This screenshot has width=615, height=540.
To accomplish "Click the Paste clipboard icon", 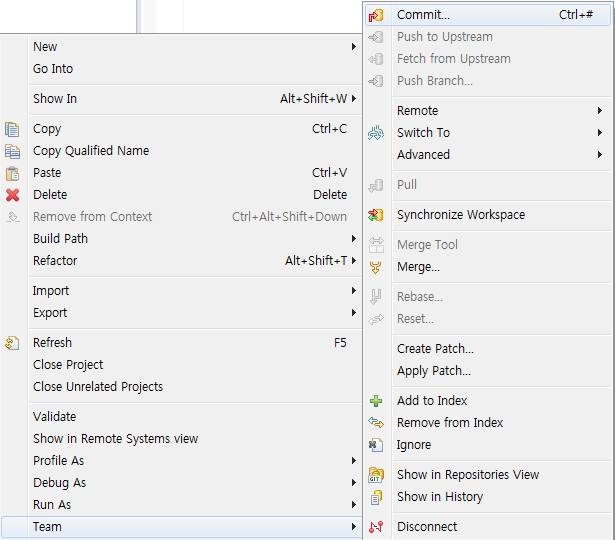I will point(12,173).
